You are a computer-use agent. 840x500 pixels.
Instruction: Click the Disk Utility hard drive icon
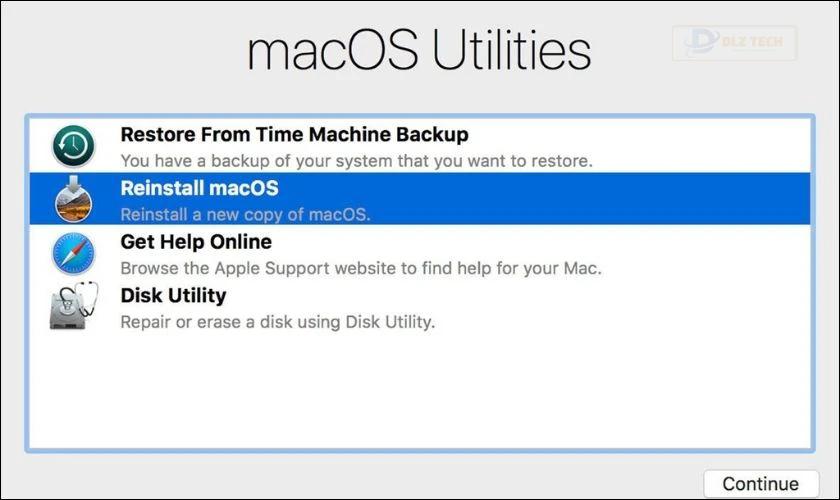pyautogui.click(x=68, y=314)
